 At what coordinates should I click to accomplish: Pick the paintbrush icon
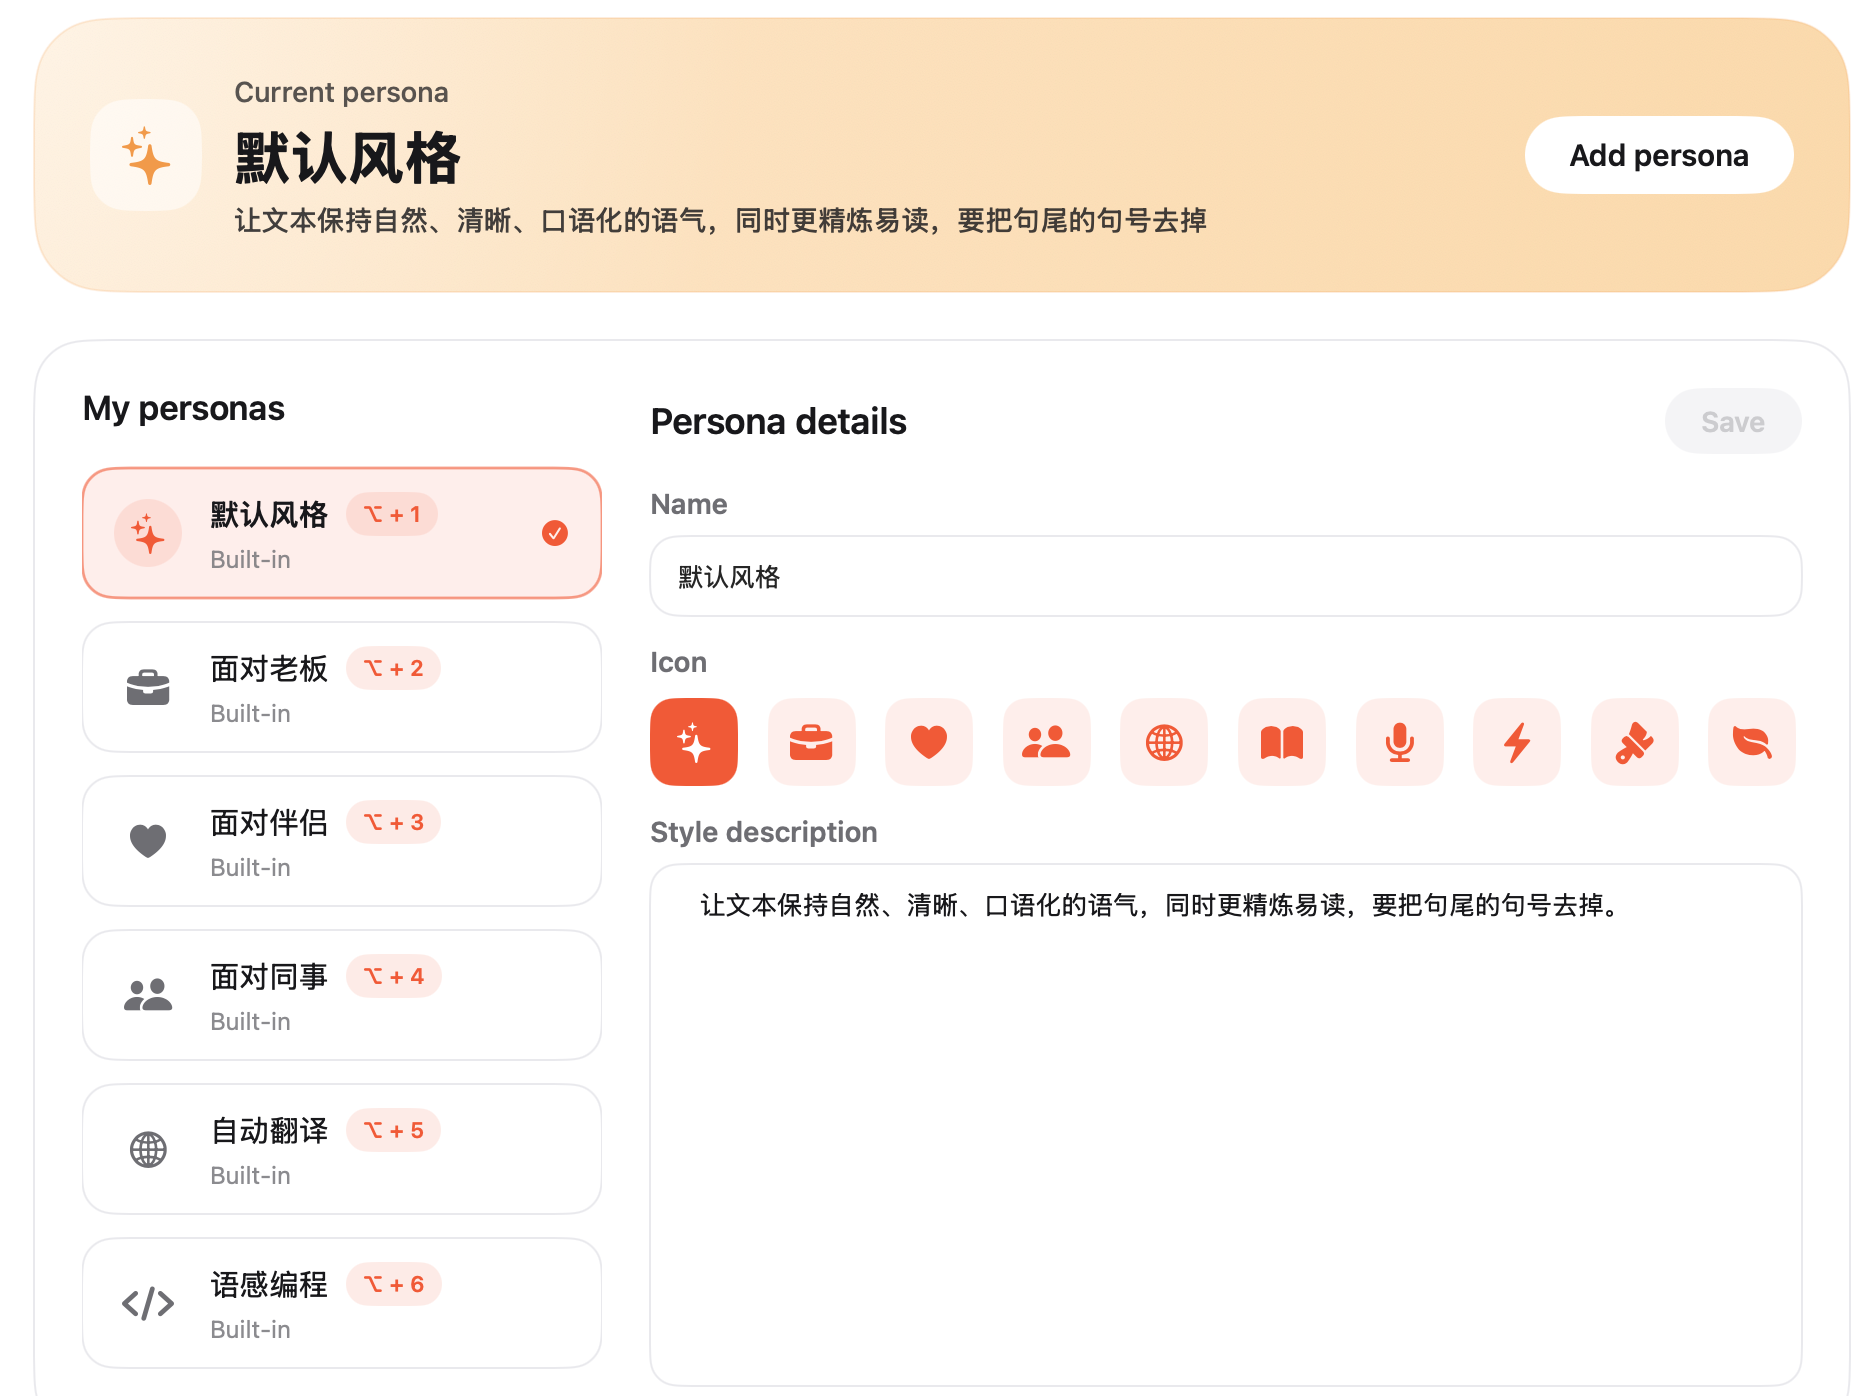pos(1634,742)
